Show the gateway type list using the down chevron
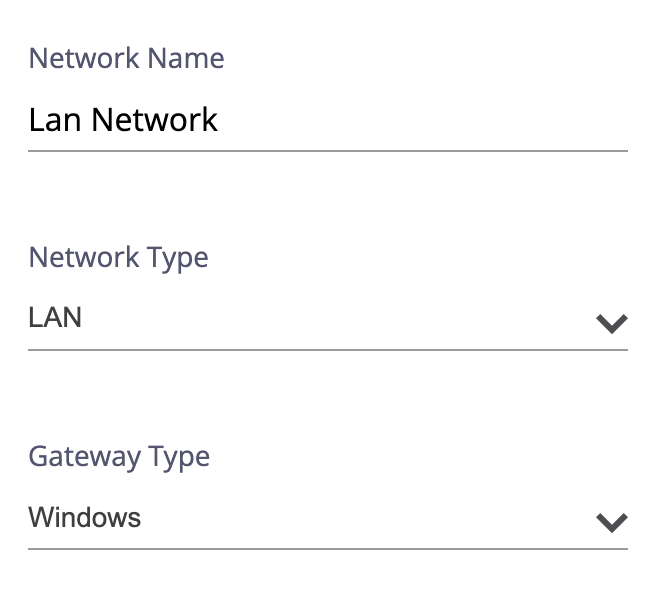Image resolution: width=660 pixels, height=608 pixels. tap(611, 522)
